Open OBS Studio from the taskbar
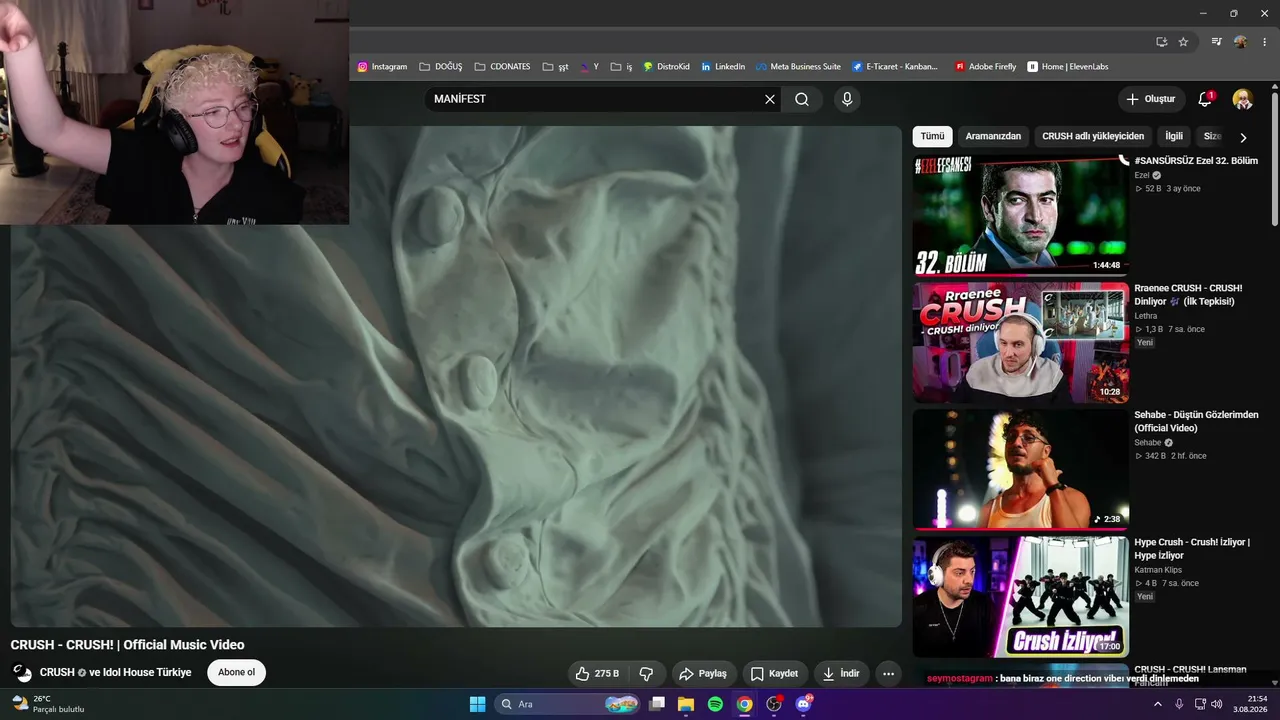This screenshot has height=720, width=1280. (x=773, y=704)
